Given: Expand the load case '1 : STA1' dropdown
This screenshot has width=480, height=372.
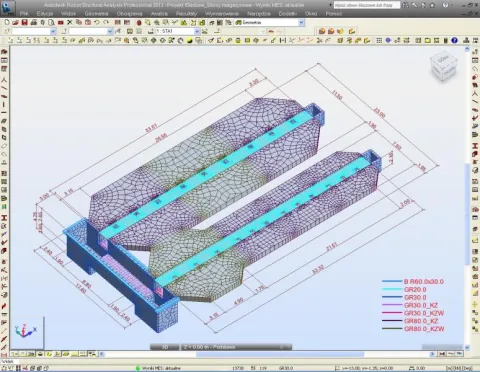Looking at the screenshot, I should 197,31.
